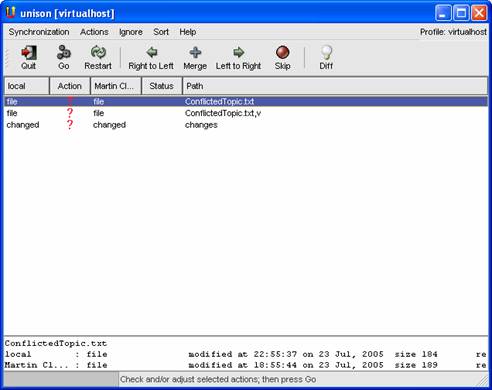Click the toolbar drag handle grip
This screenshot has width=492, height=390.
(x=6, y=57)
